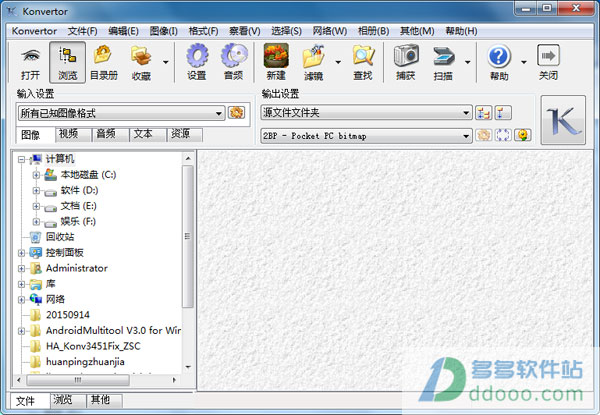This screenshot has width=600, height=415.
Task: Select the huanpingzhuanjia folder
Action: pyautogui.click(x=85, y=361)
